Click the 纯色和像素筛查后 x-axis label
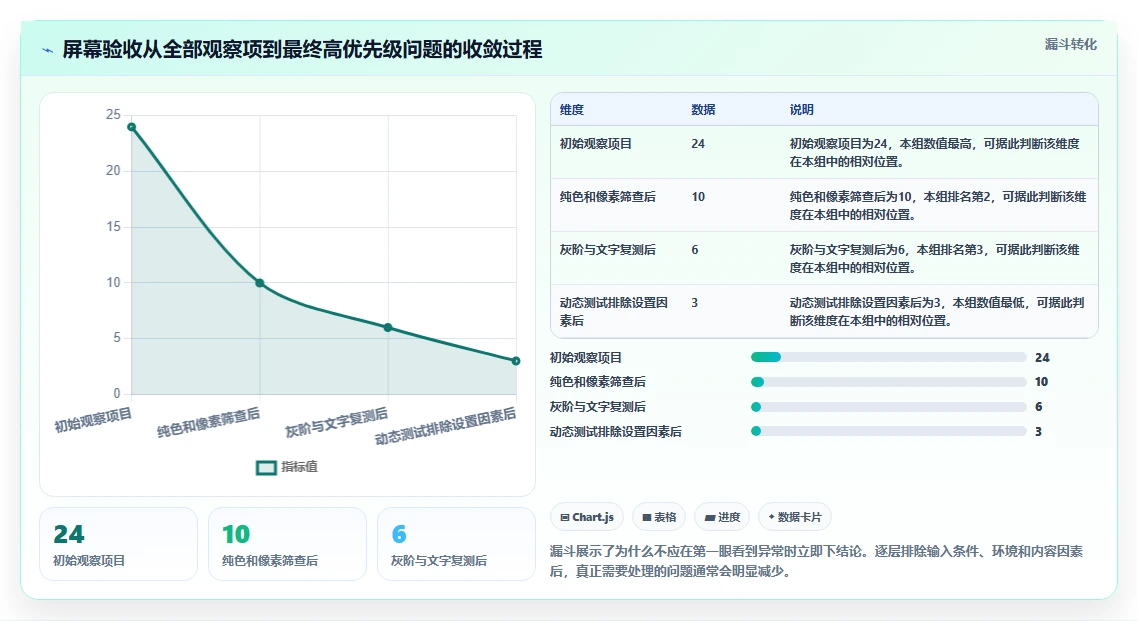 208,422
